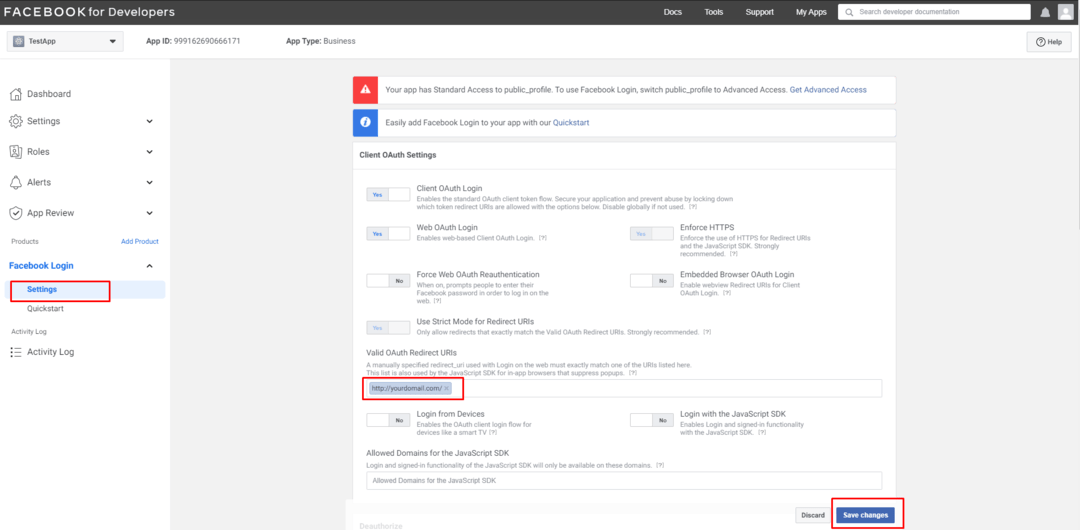Open help tooltip for Embedded Browser OAuth Login
Screen dimensions: 1080x530
(727, 293)
